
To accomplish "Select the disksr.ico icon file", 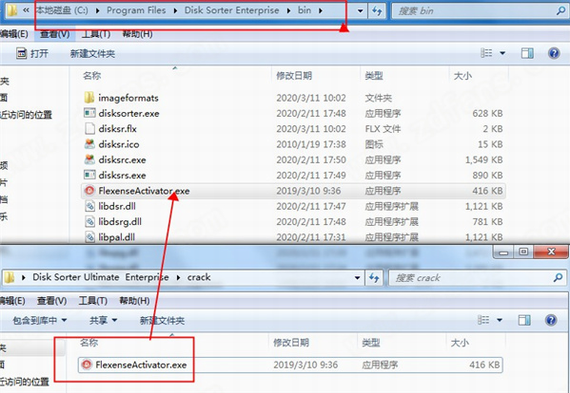I will pos(89,144).
